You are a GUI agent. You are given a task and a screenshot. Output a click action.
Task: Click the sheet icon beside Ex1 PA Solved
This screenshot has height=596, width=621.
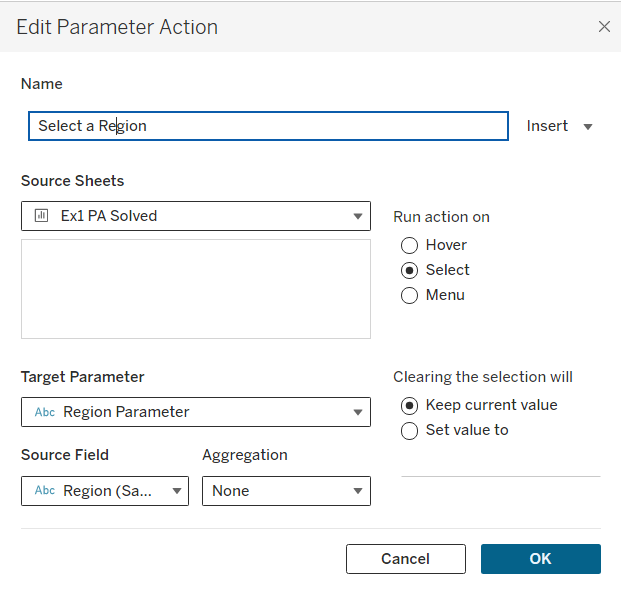(x=42, y=216)
